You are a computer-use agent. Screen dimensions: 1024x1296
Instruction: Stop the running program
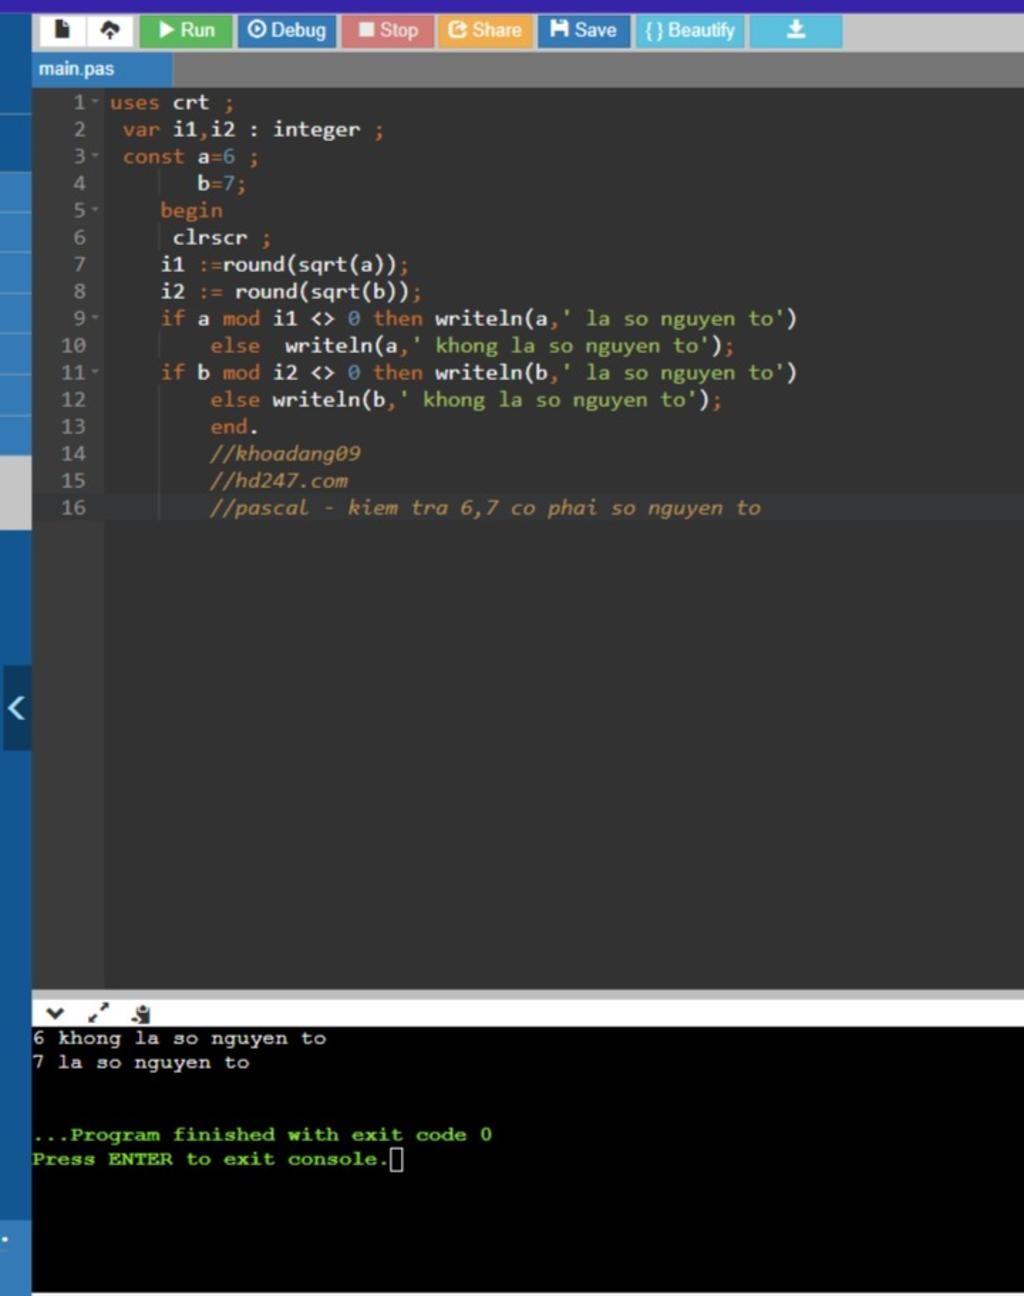388,30
